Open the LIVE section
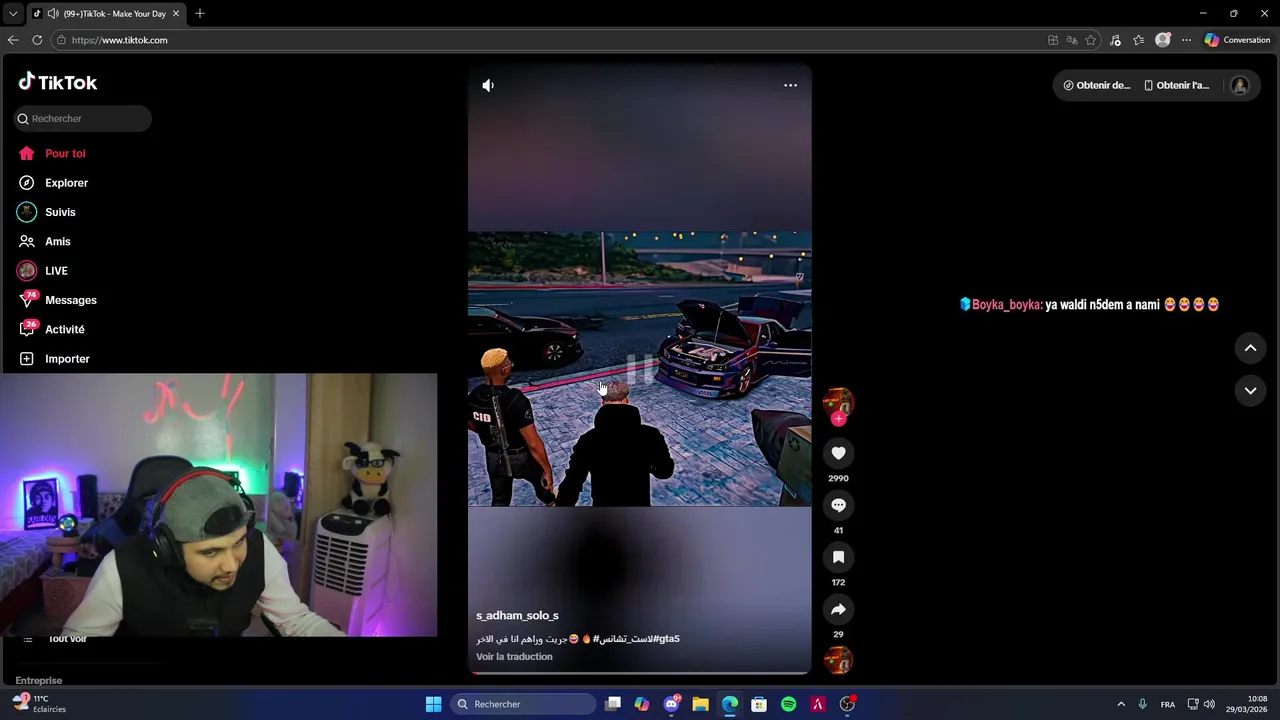Viewport: 1280px width, 720px height. (56, 271)
